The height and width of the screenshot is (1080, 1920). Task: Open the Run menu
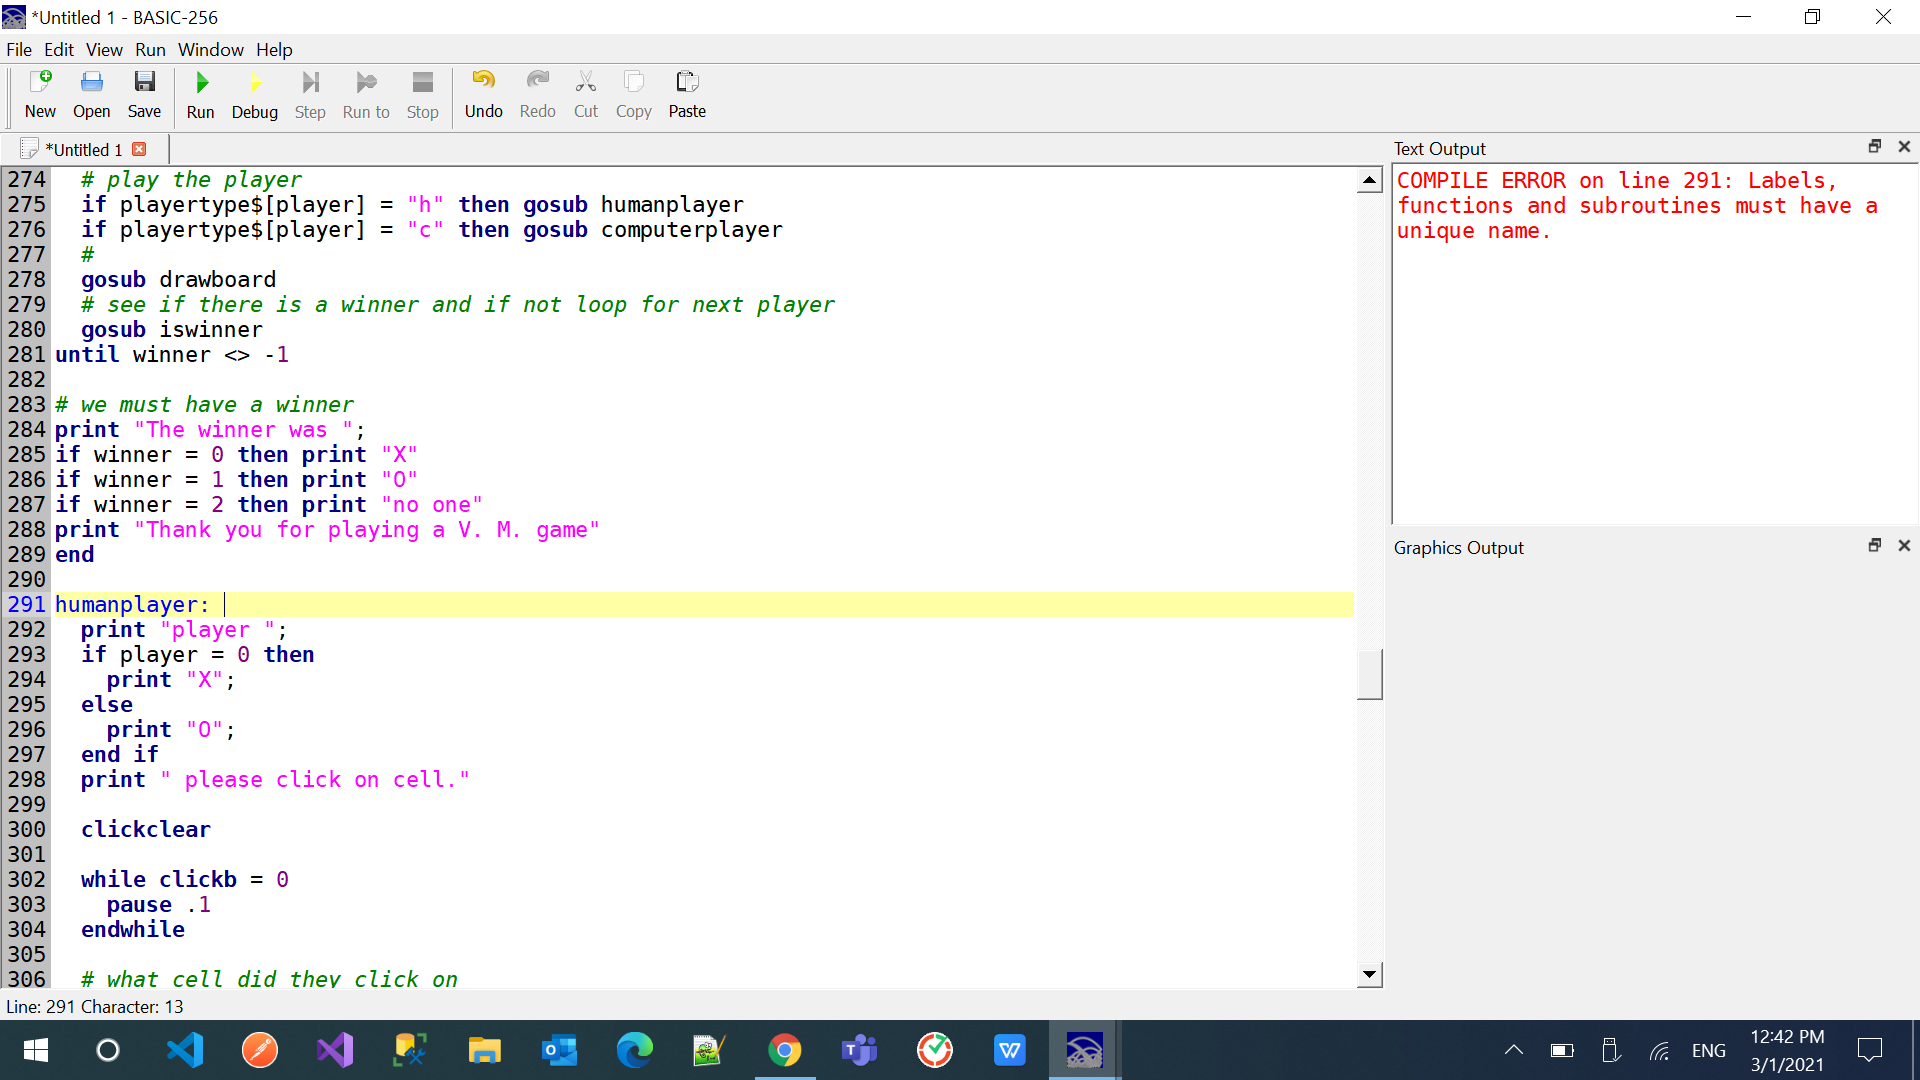click(x=150, y=49)
